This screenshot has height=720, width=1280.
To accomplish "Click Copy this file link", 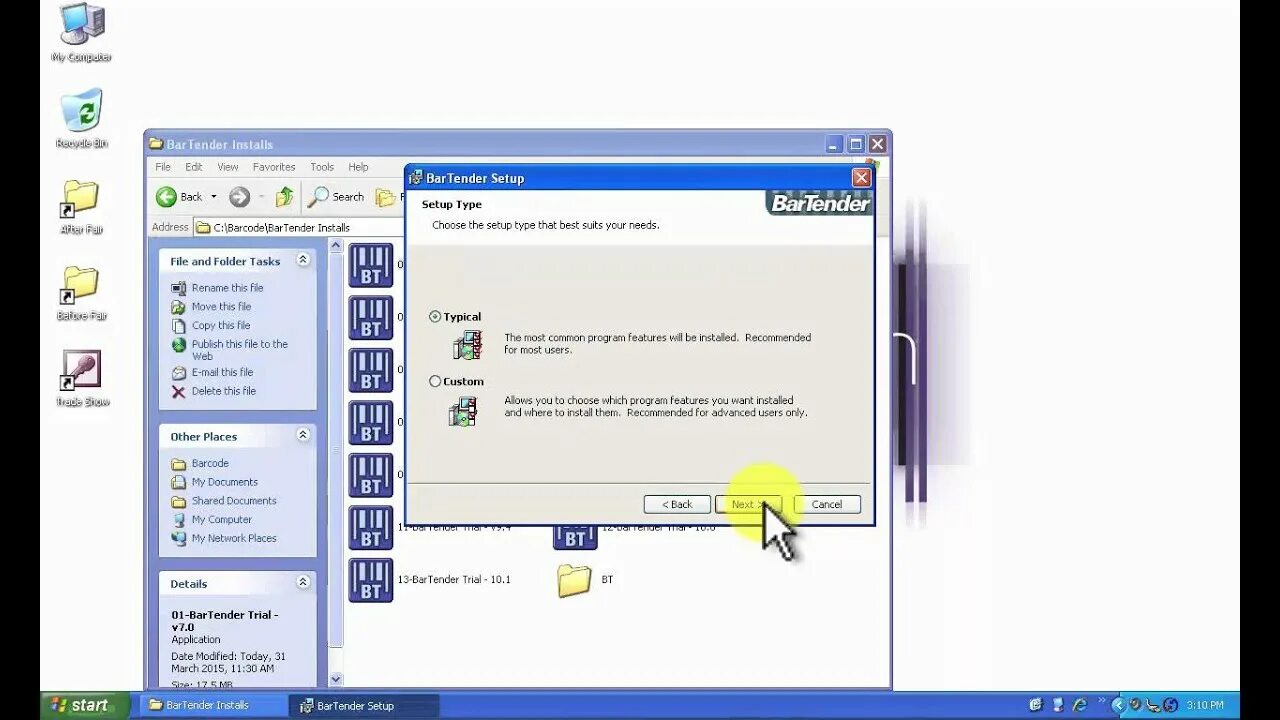I will (221, 326).
